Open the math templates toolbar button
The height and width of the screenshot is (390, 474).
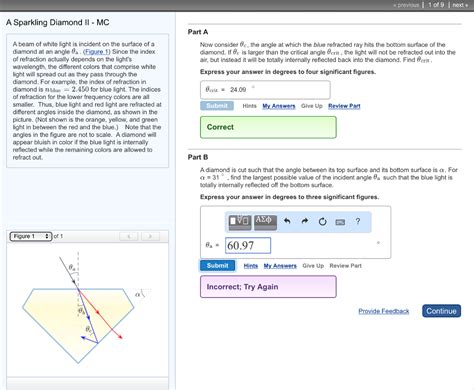pos(240,222)
